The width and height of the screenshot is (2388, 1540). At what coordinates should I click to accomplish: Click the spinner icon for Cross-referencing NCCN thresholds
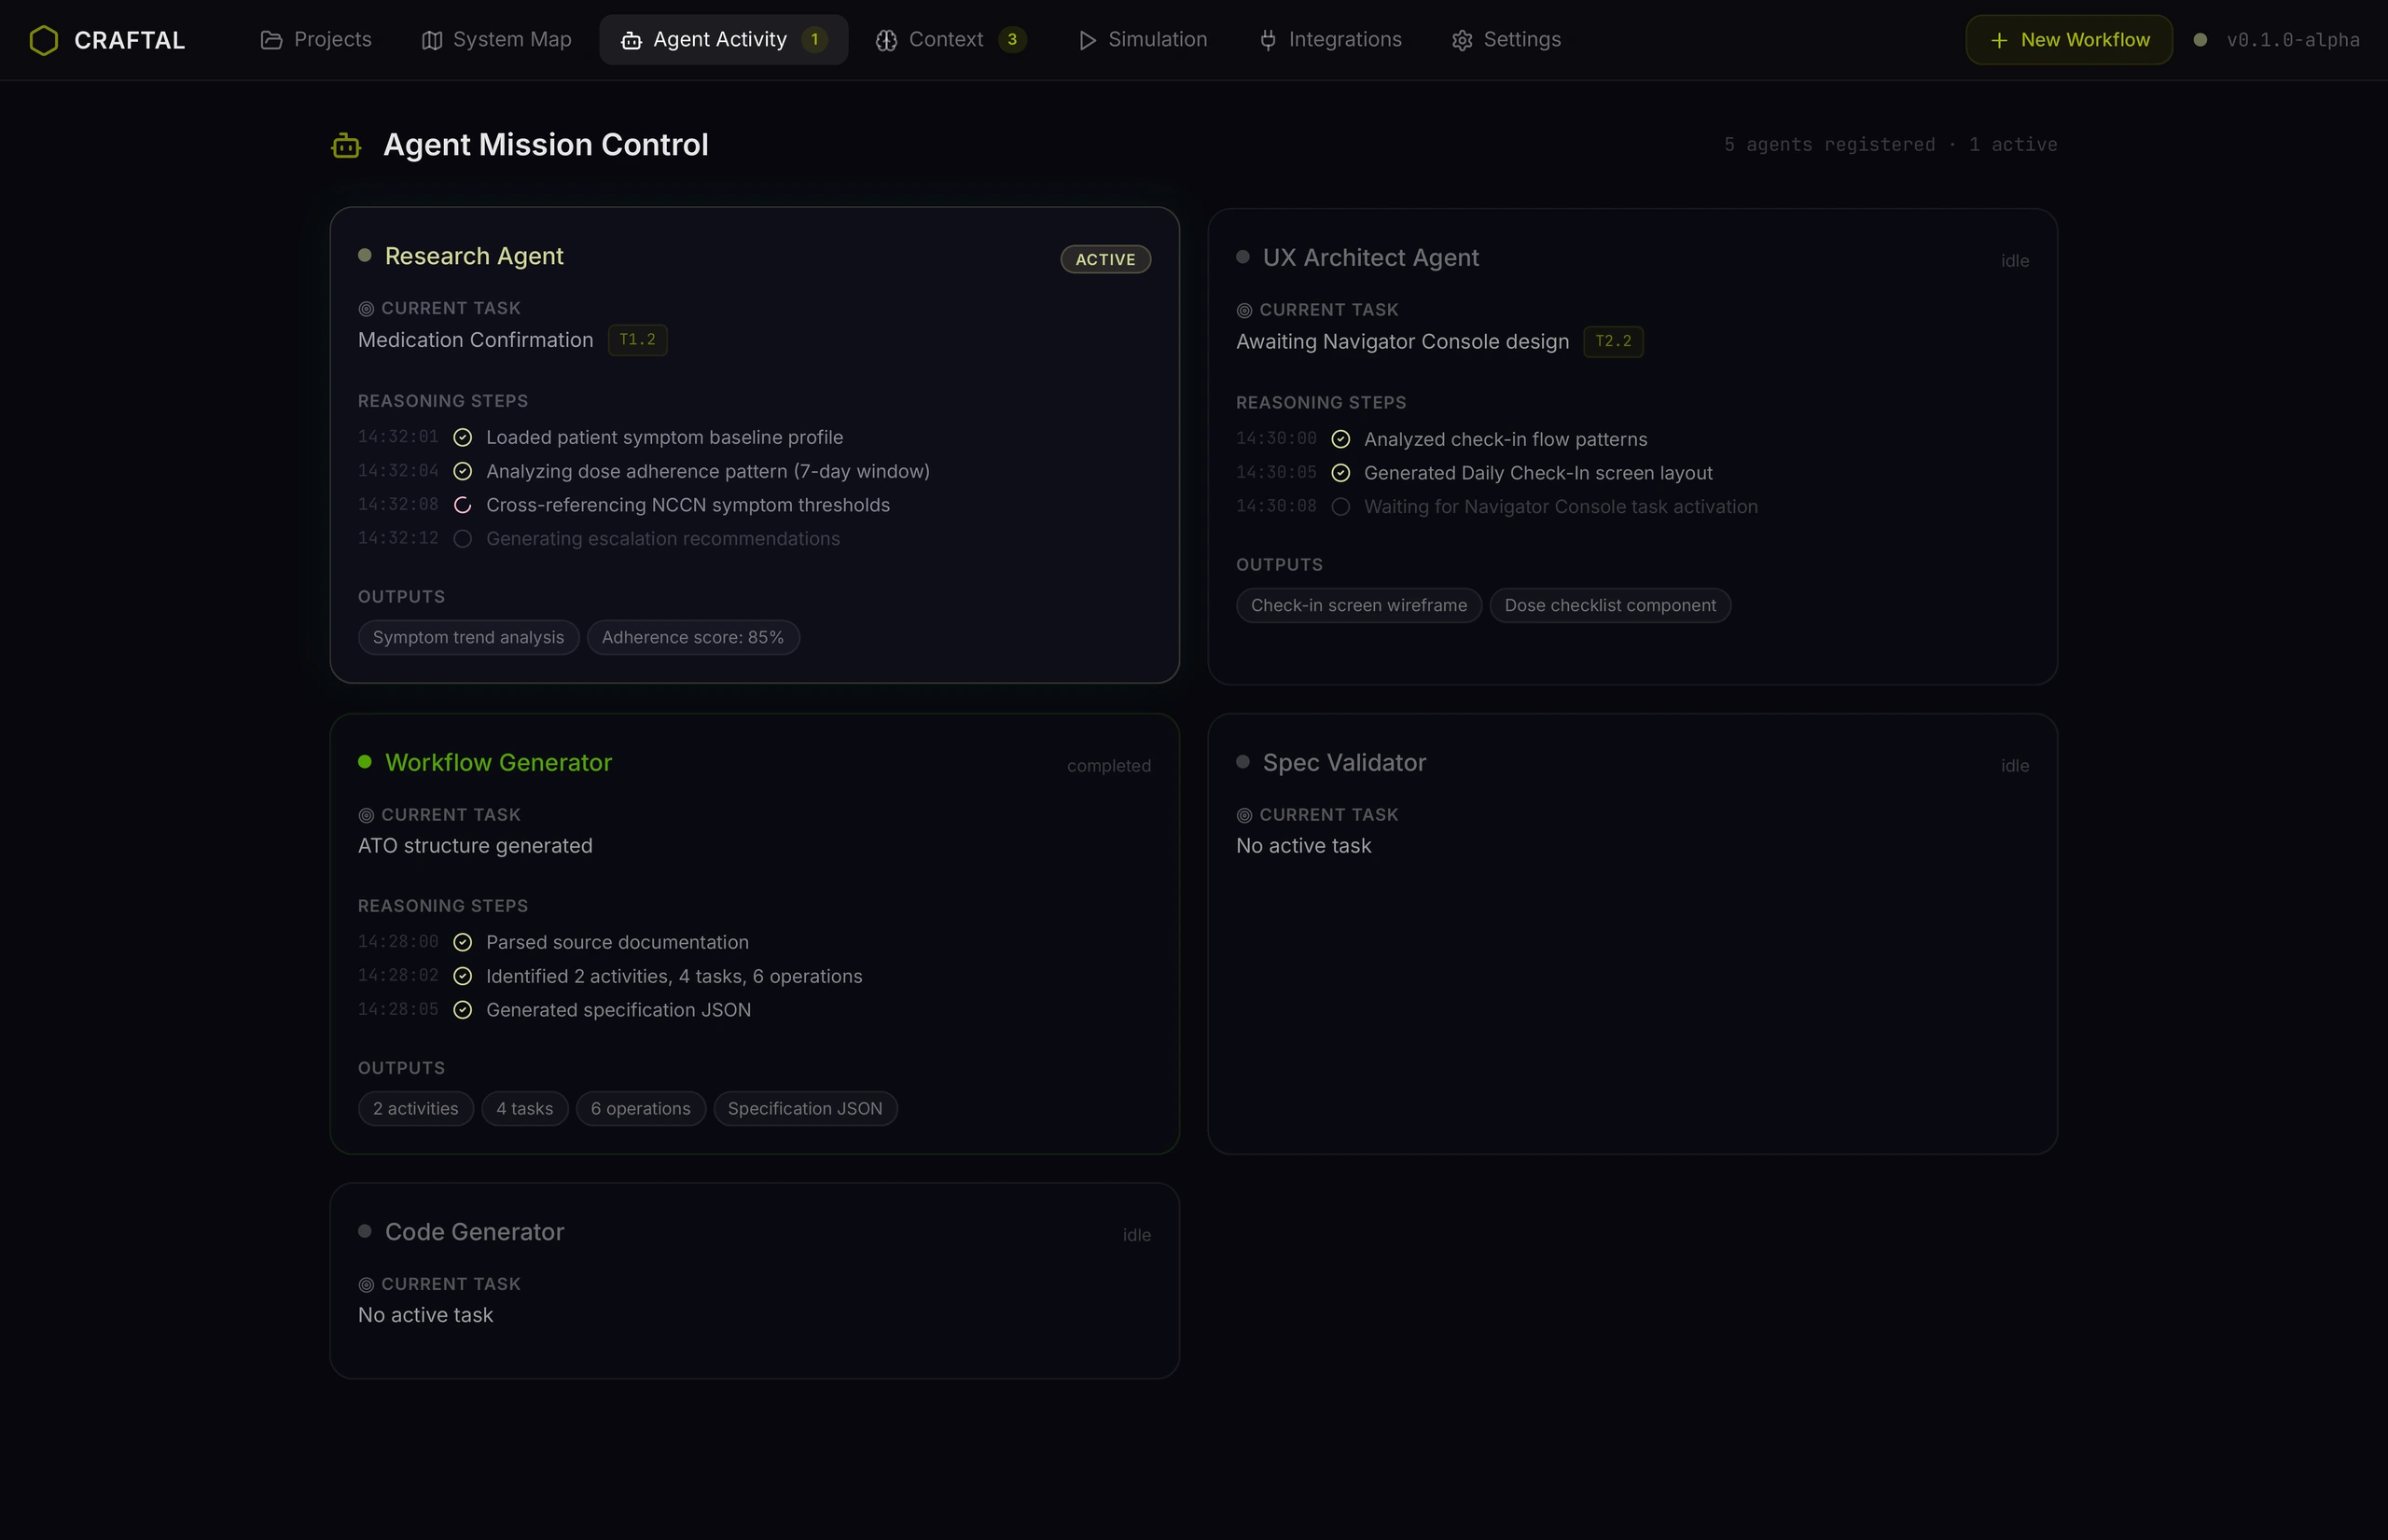[x=463, y=505]
